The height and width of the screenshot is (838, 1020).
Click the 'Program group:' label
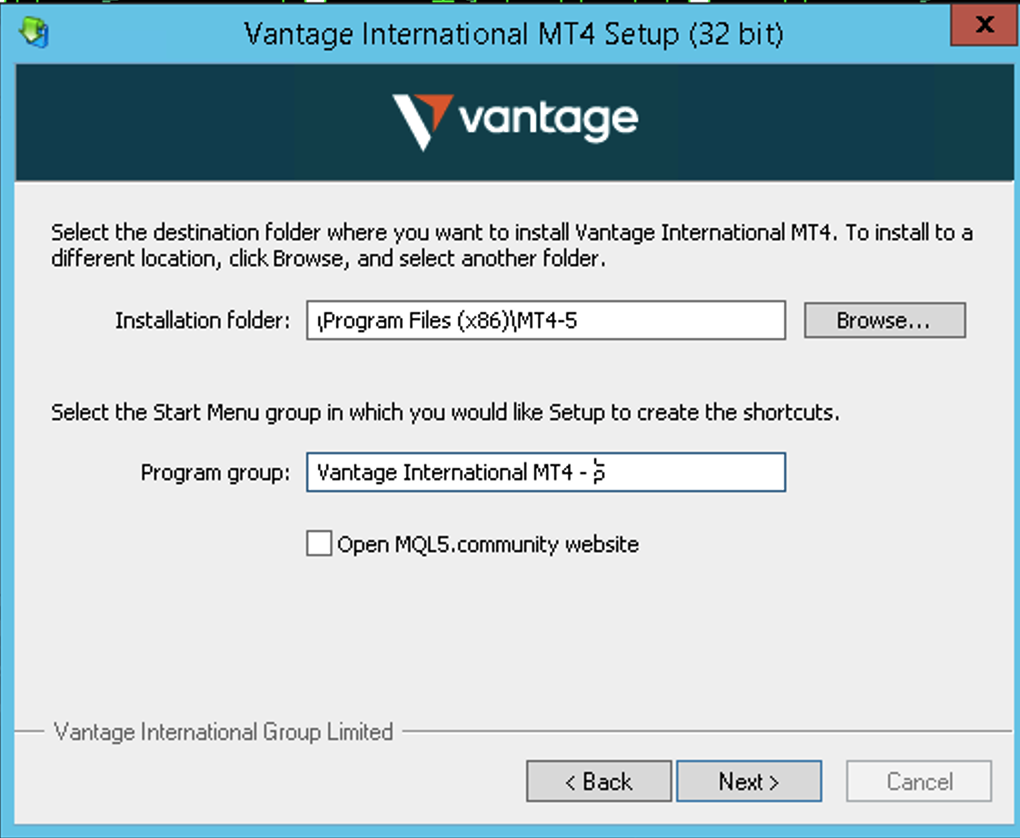[x=215, y=472]
